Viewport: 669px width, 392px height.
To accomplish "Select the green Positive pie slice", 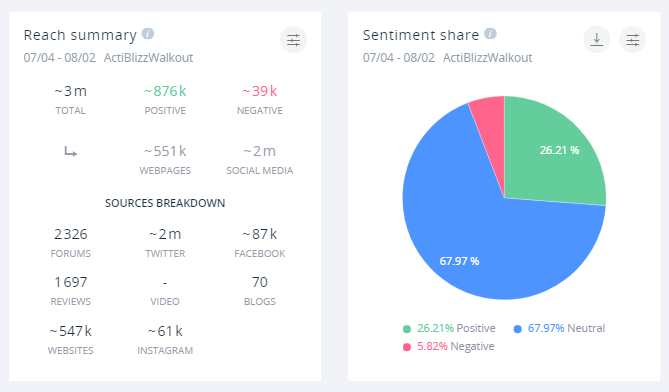I will pos(553,154).
